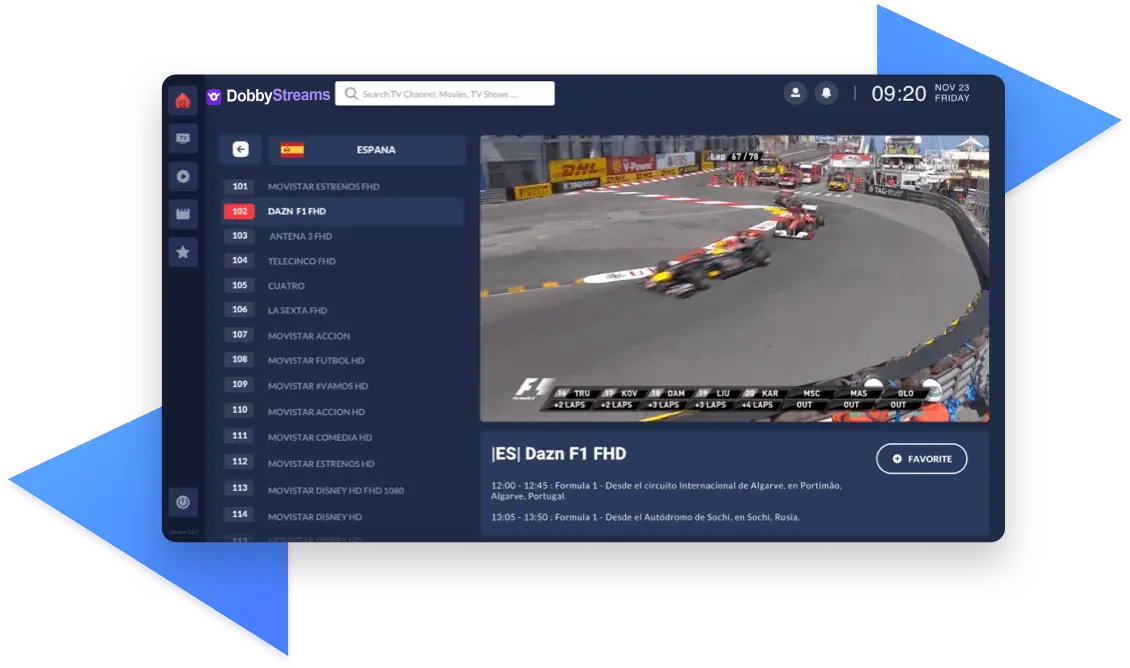This screenshot has height=668, width=1130.
Task: Select channel 102 DAZN F1 FHD
Action: (x=340, y=211)
